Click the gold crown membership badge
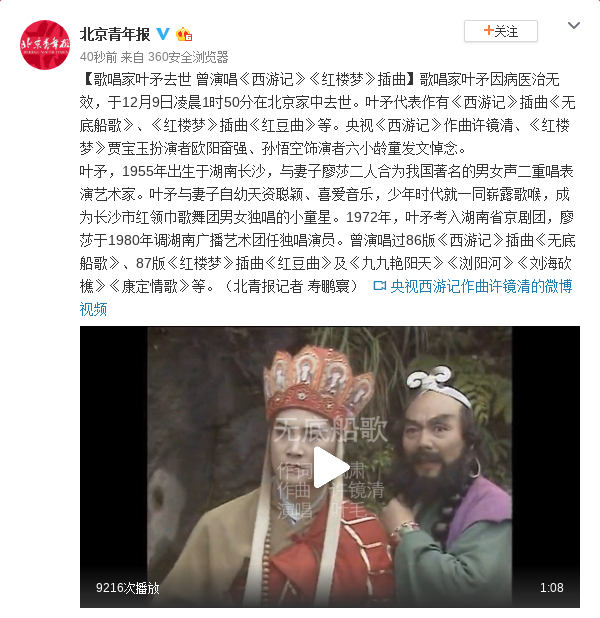This screenshot has height=618, width=600. tap(184, 34)
